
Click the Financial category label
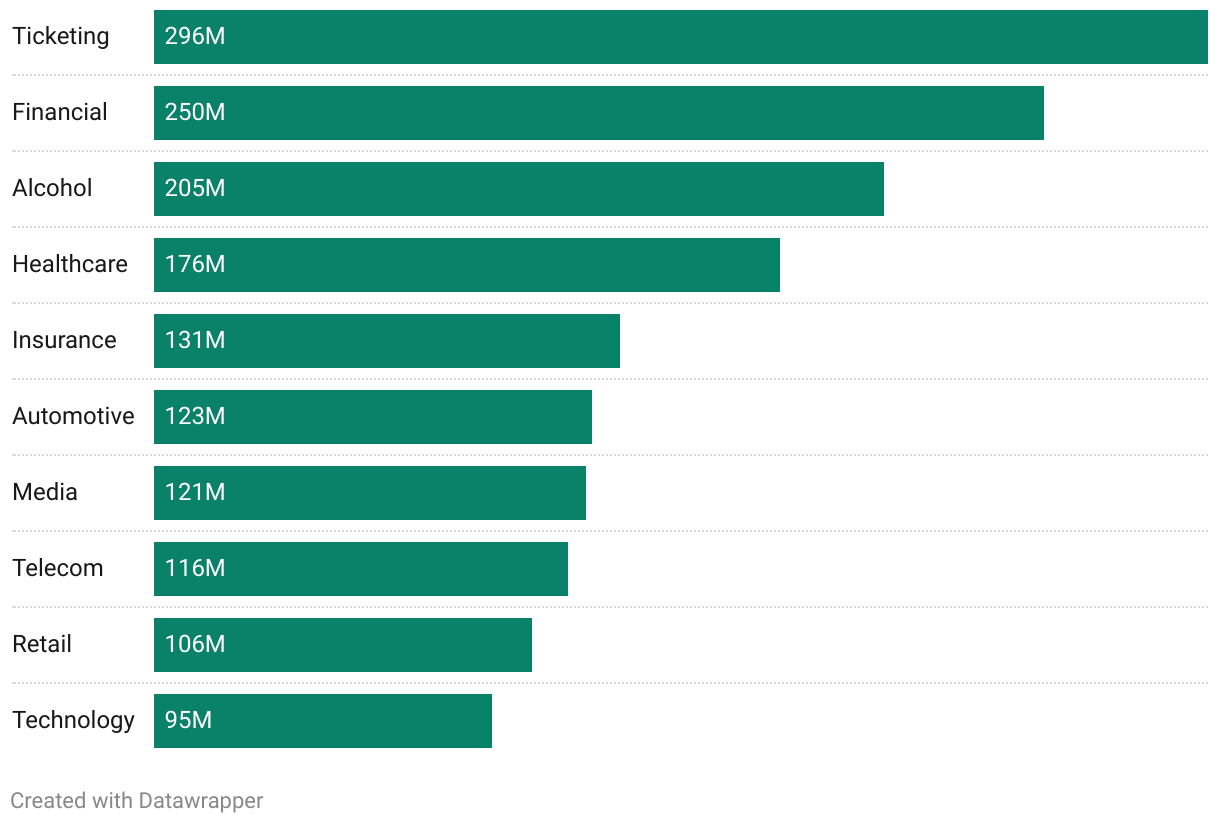[60, 112]
